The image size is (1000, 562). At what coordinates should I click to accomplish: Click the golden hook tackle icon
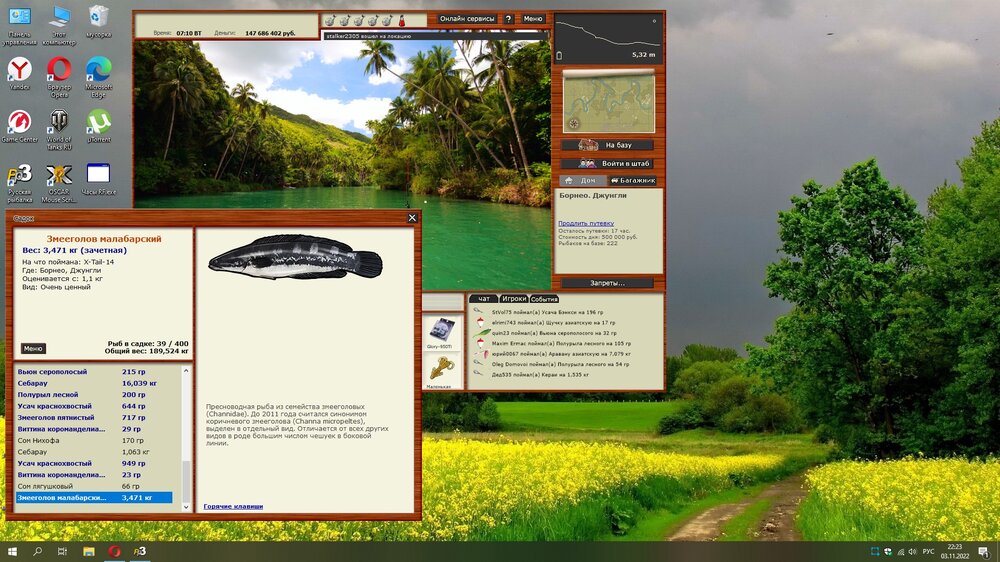click(441, 368)
